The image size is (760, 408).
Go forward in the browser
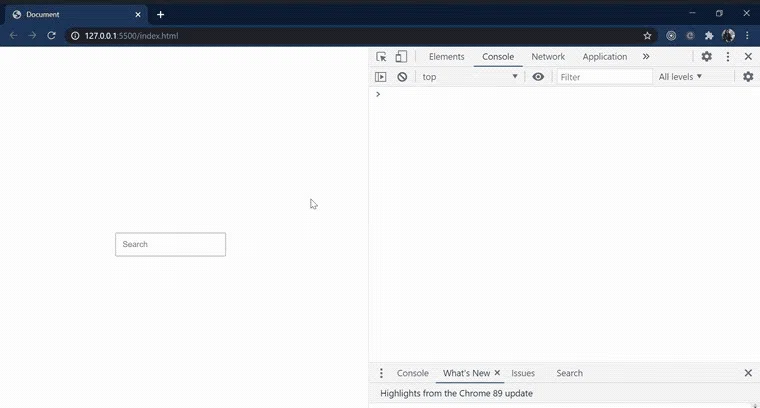32,35
